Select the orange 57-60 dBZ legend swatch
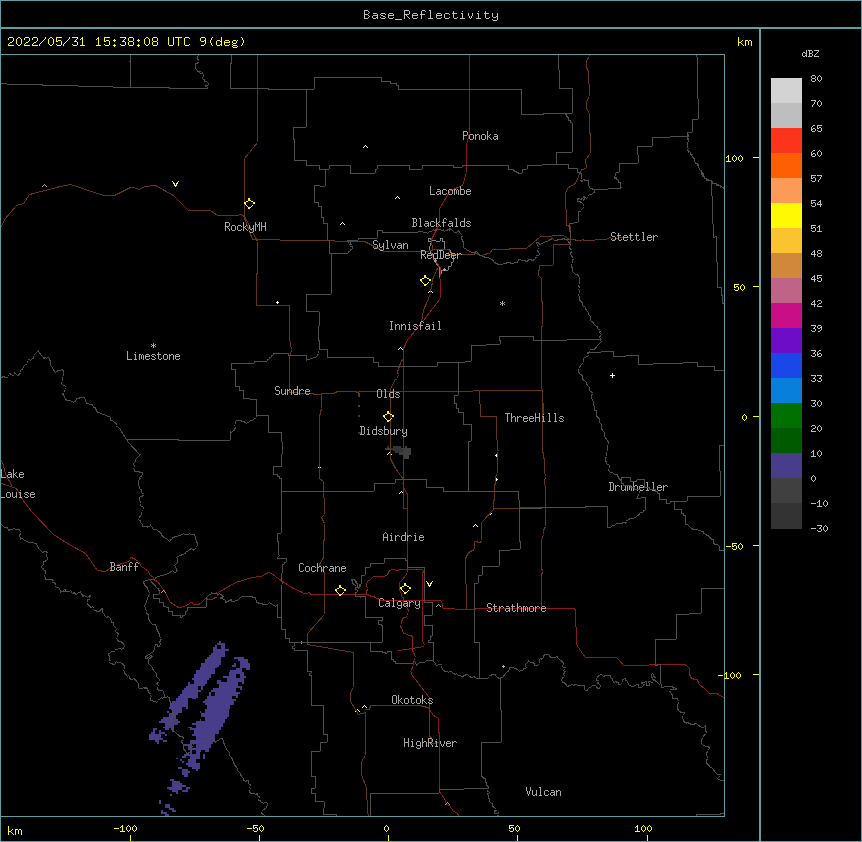862x842 pixels. [786, 165]
